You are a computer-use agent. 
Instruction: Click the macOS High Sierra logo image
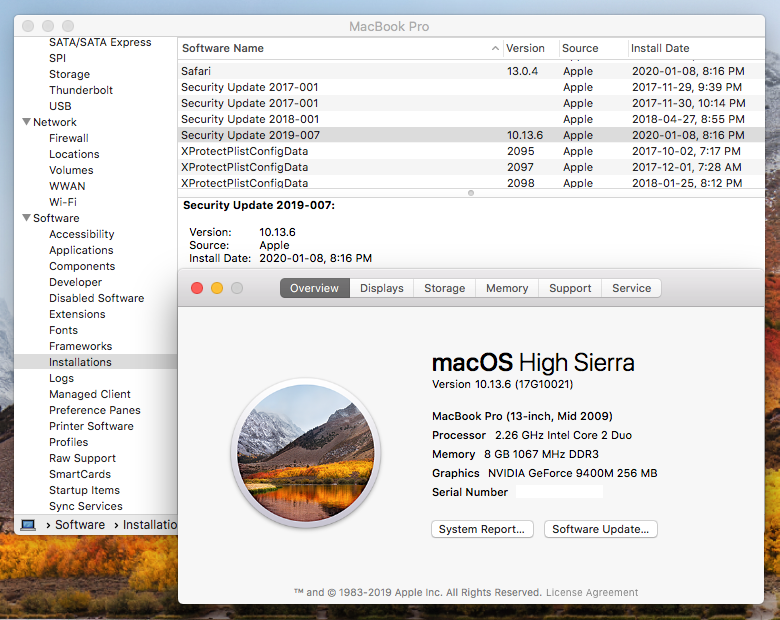(306, 453)
